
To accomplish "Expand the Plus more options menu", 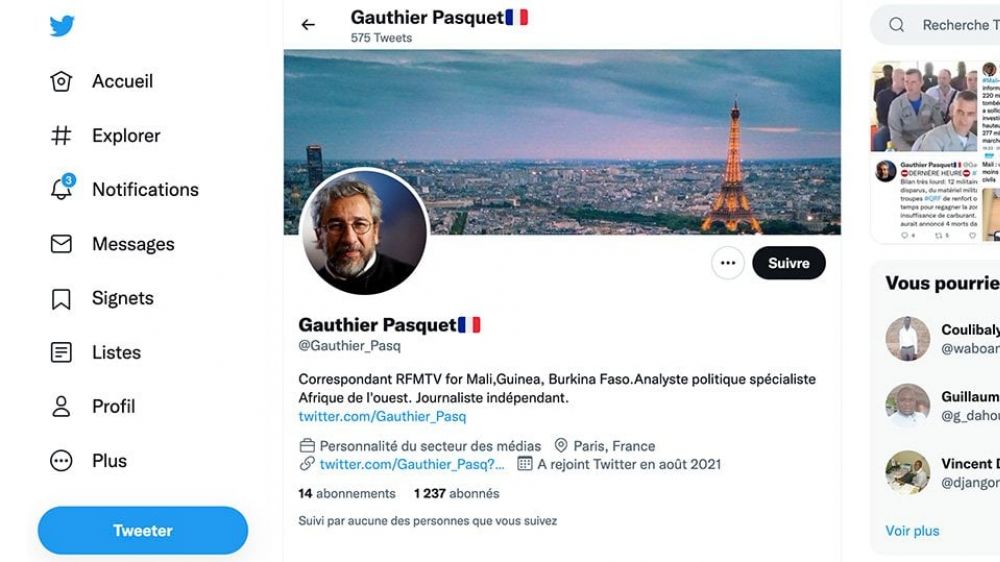I will (x=61, y=461).
